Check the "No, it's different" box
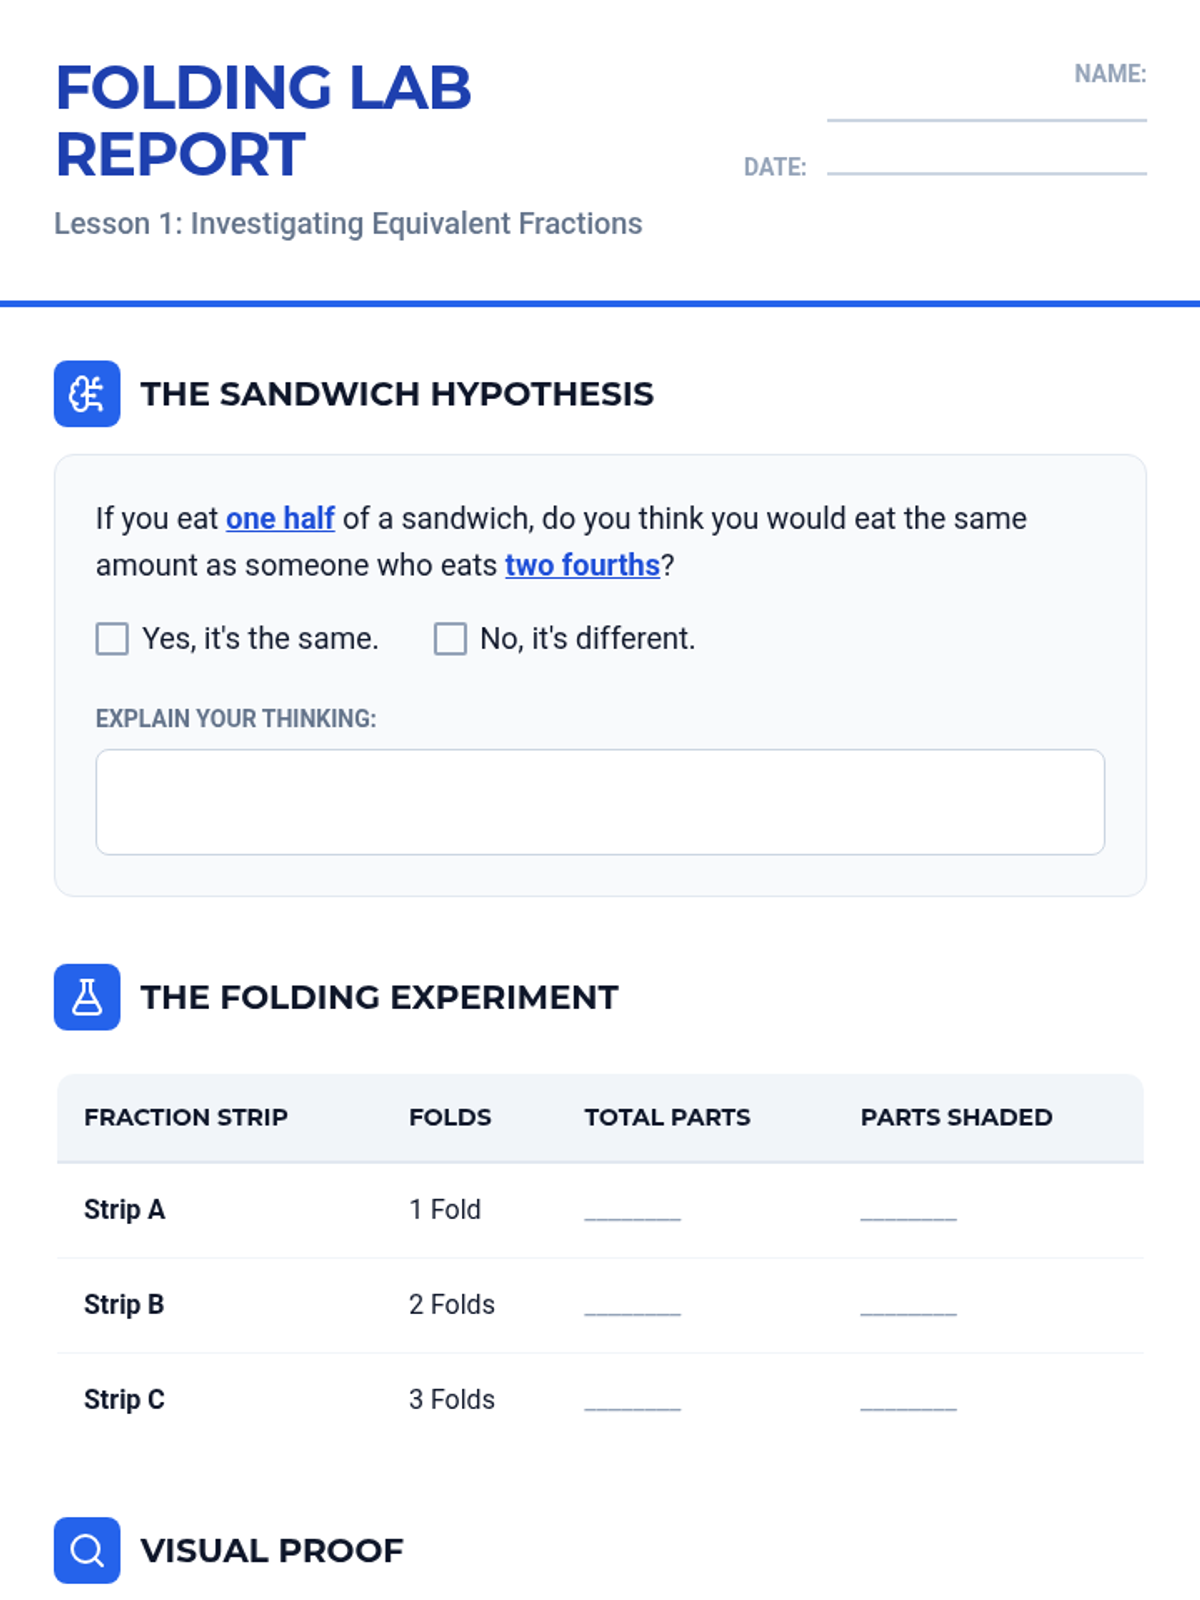 450,638
